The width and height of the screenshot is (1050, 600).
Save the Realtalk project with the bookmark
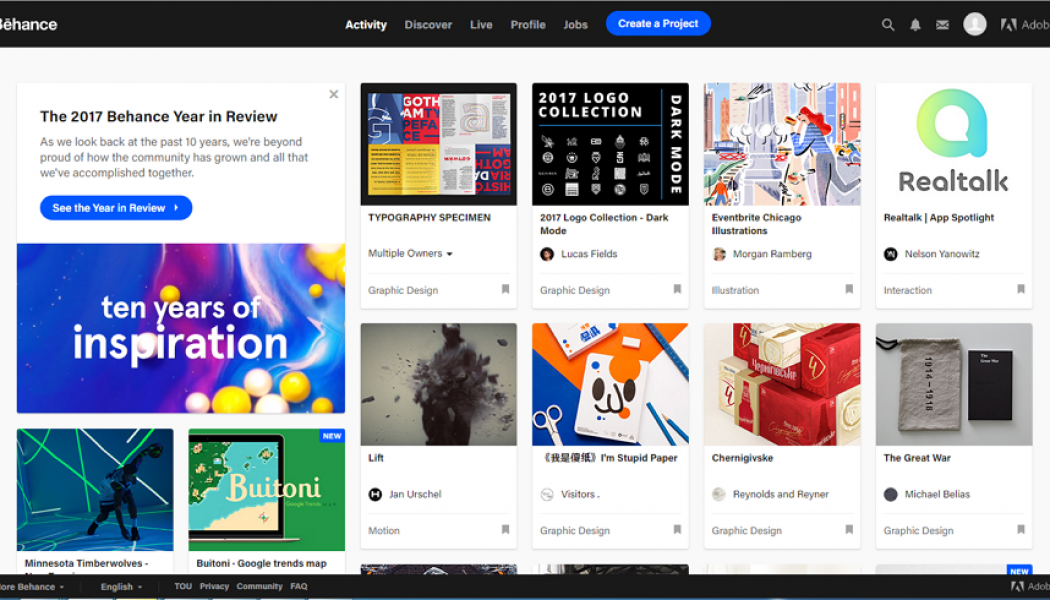[x=1020, y=289]
